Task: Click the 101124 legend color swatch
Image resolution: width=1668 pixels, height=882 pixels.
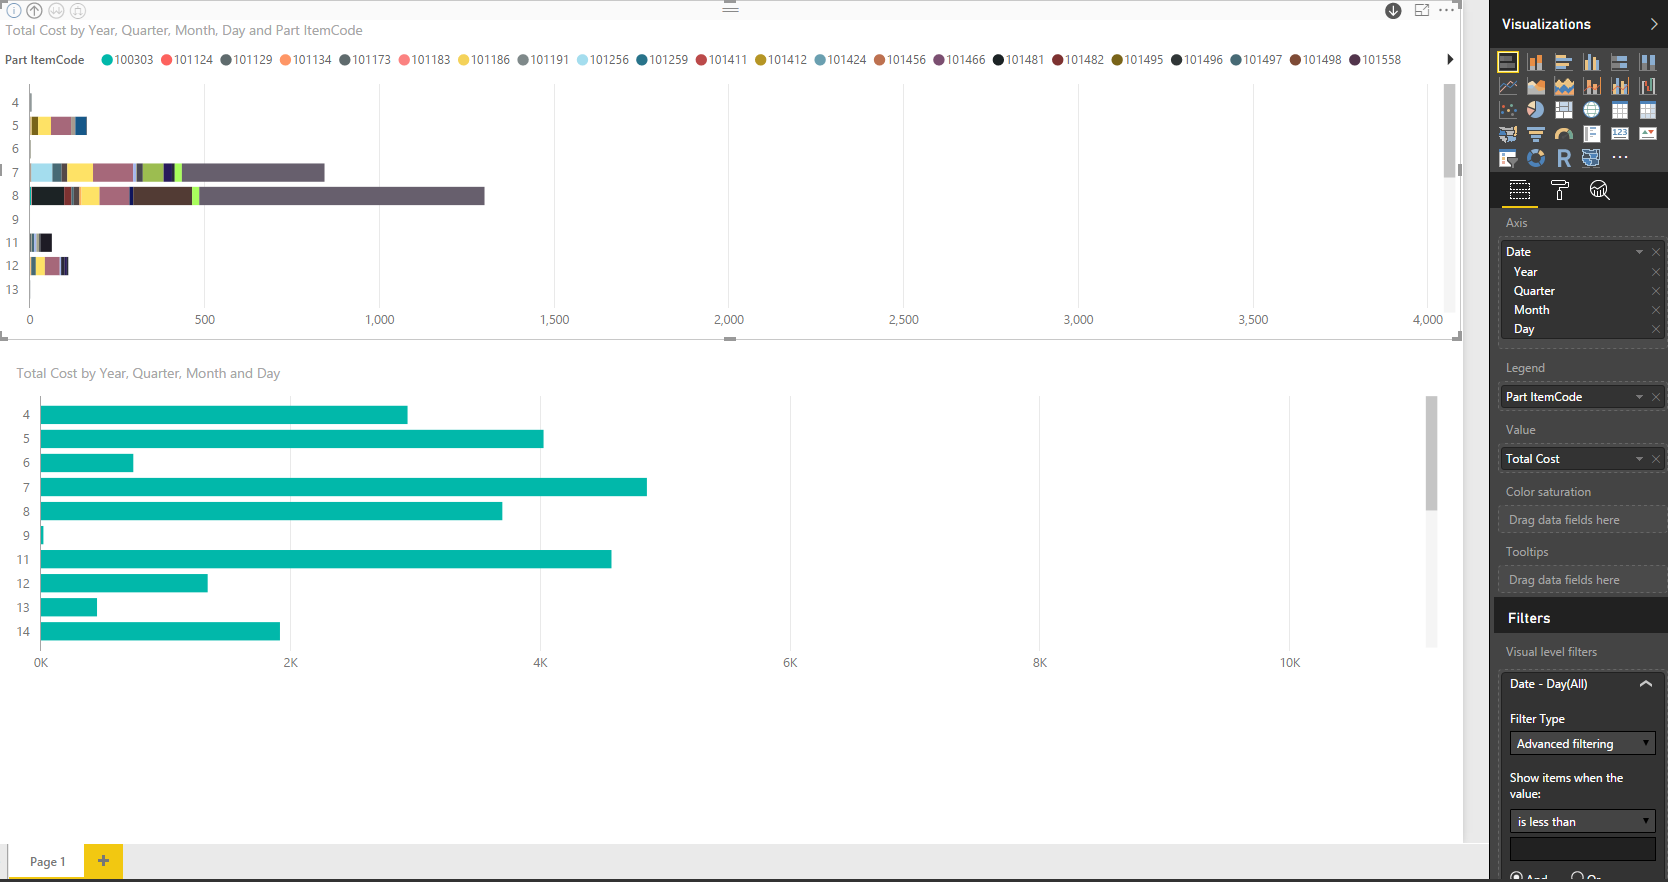Action: coord(167,60)
